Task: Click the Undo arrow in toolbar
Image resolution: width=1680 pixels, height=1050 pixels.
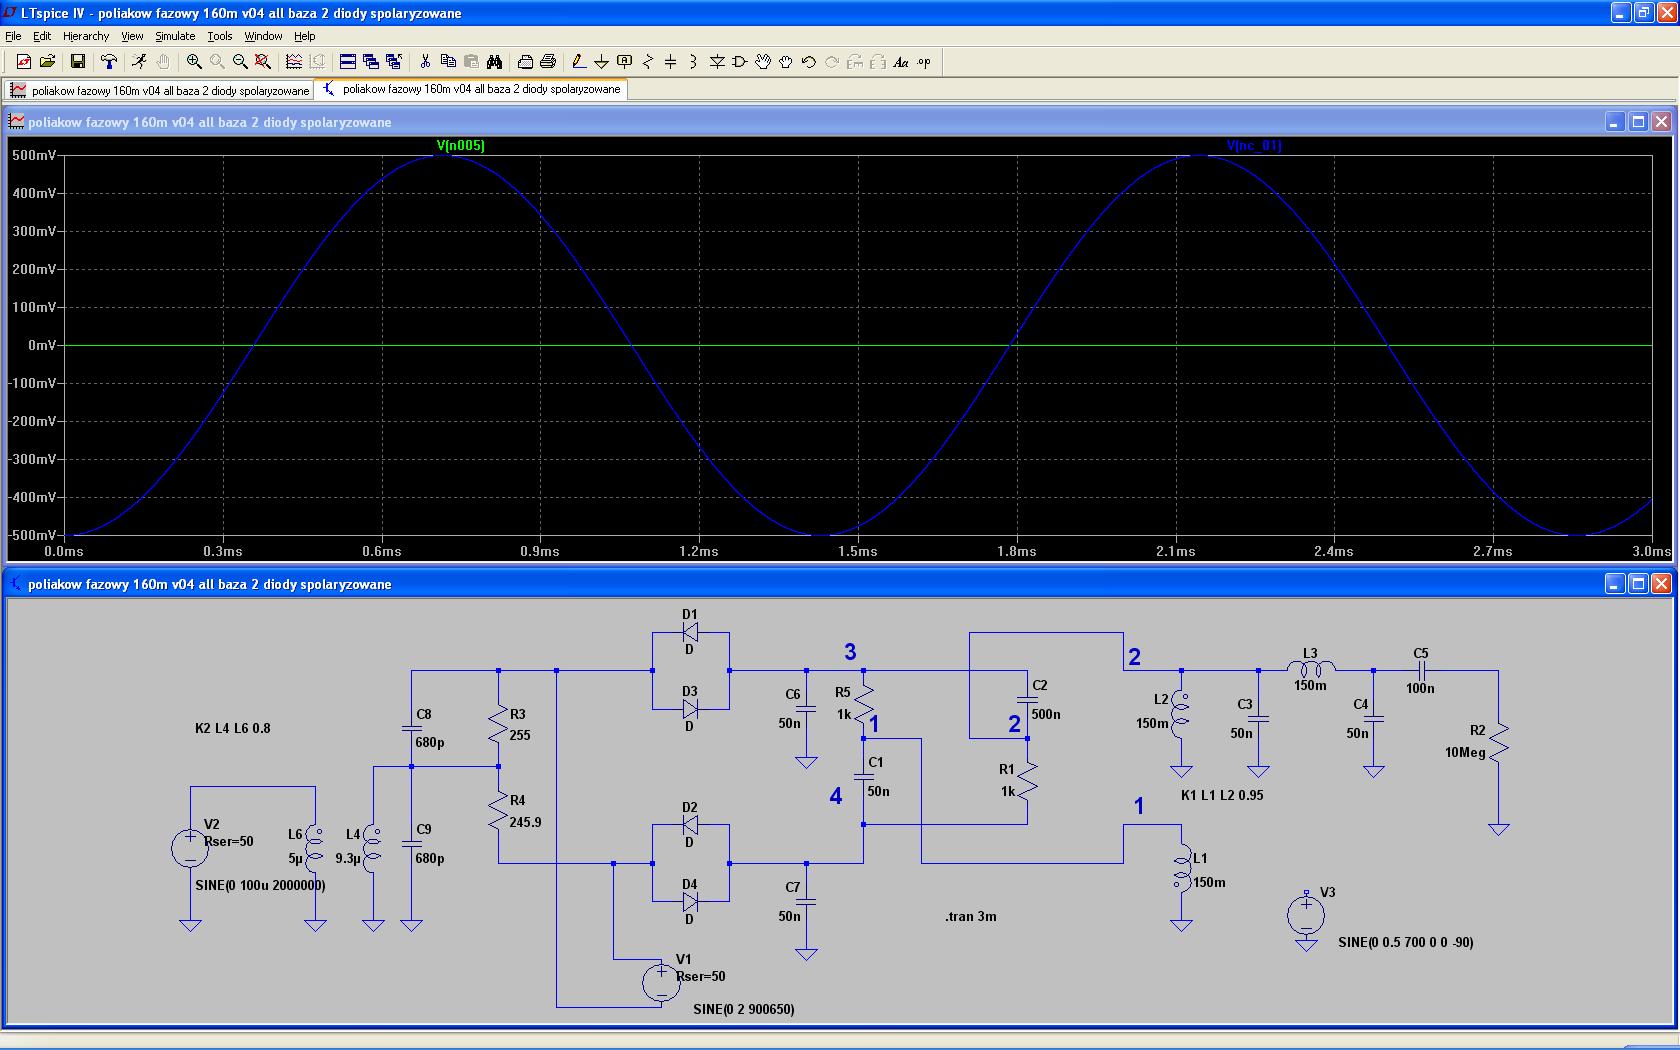Action: [809, 62]
